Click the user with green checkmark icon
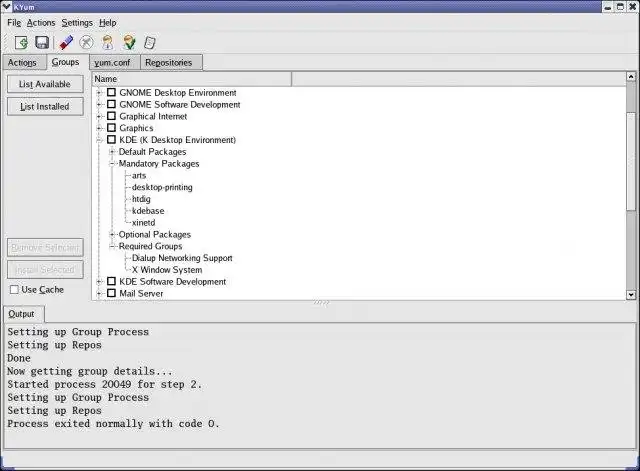 click(129, 42)
